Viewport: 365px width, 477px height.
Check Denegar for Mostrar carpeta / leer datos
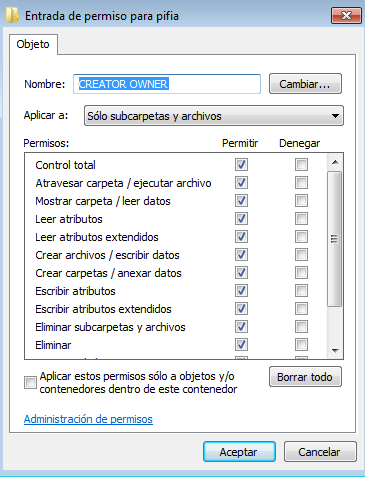301,200
